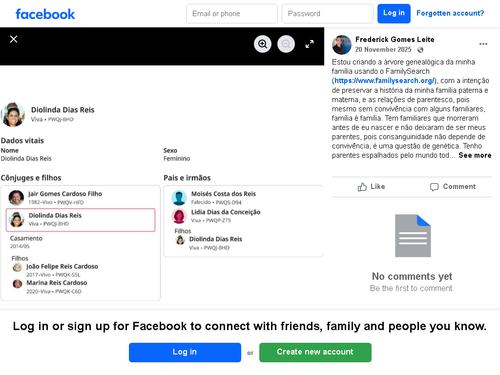
Task: Focus the Email or phone field
Action: click(x=232, y=14)
